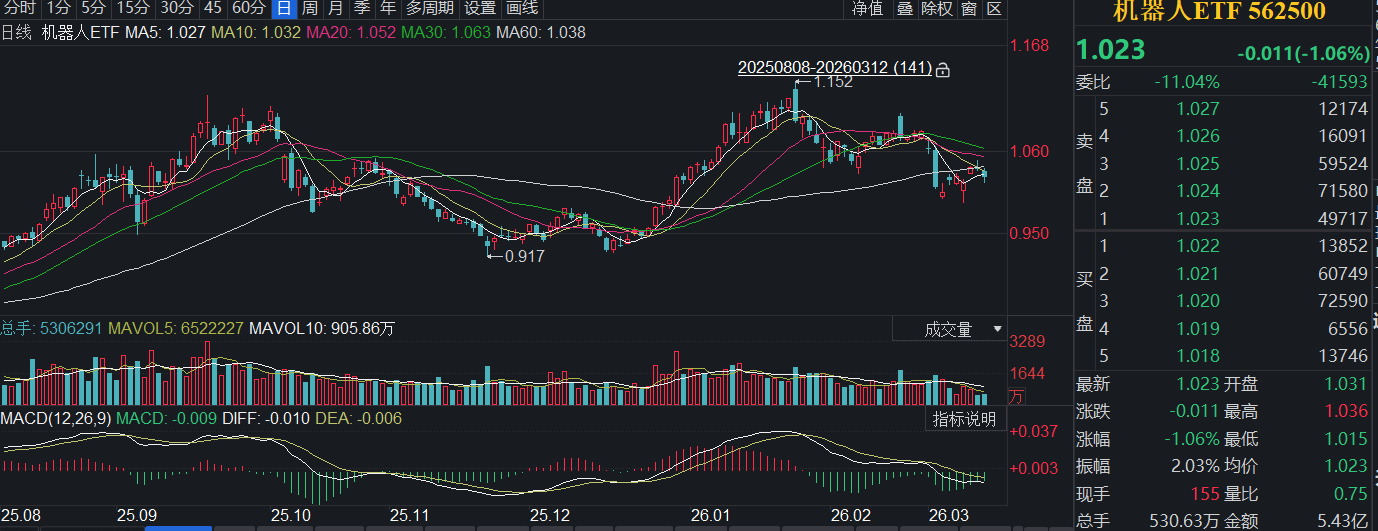This screenshot has width=1378, height=531.
Task: Expand the 多周期 multi-period view
Action: 429,9
